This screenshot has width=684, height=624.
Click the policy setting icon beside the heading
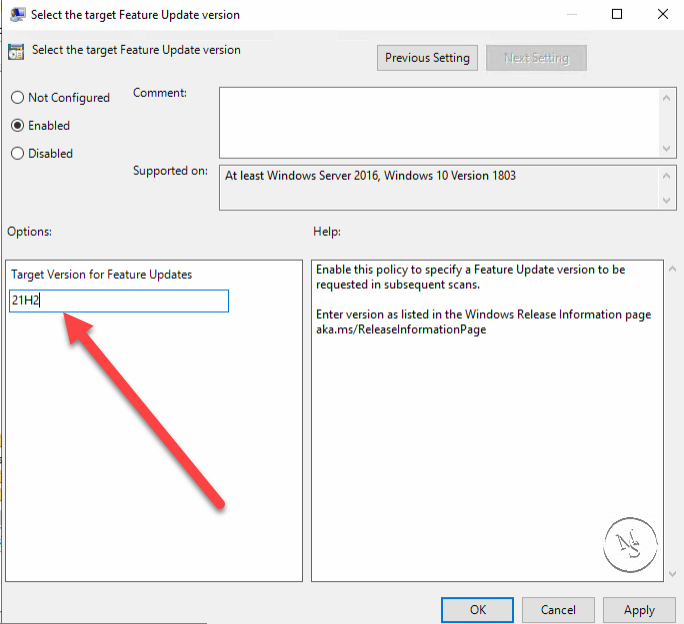pyautogui.click(x=16, y=51)
